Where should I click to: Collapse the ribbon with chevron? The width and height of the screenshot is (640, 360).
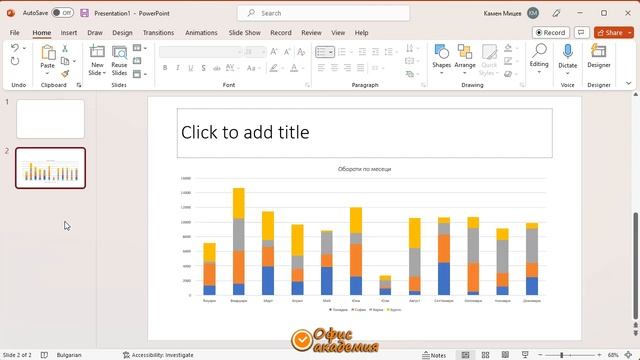[x=629, y=83]
